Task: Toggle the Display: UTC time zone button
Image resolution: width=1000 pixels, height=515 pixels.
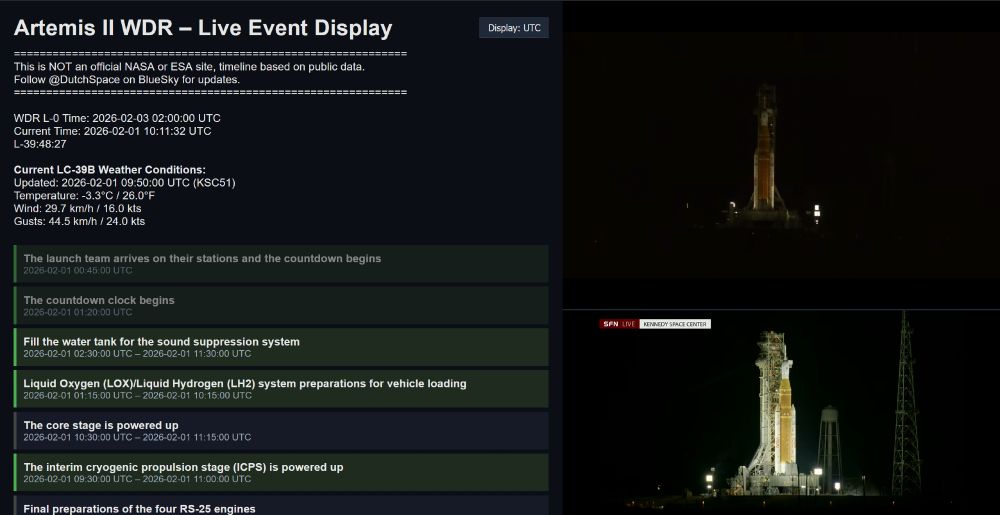Action: click(x=514, y=28)
